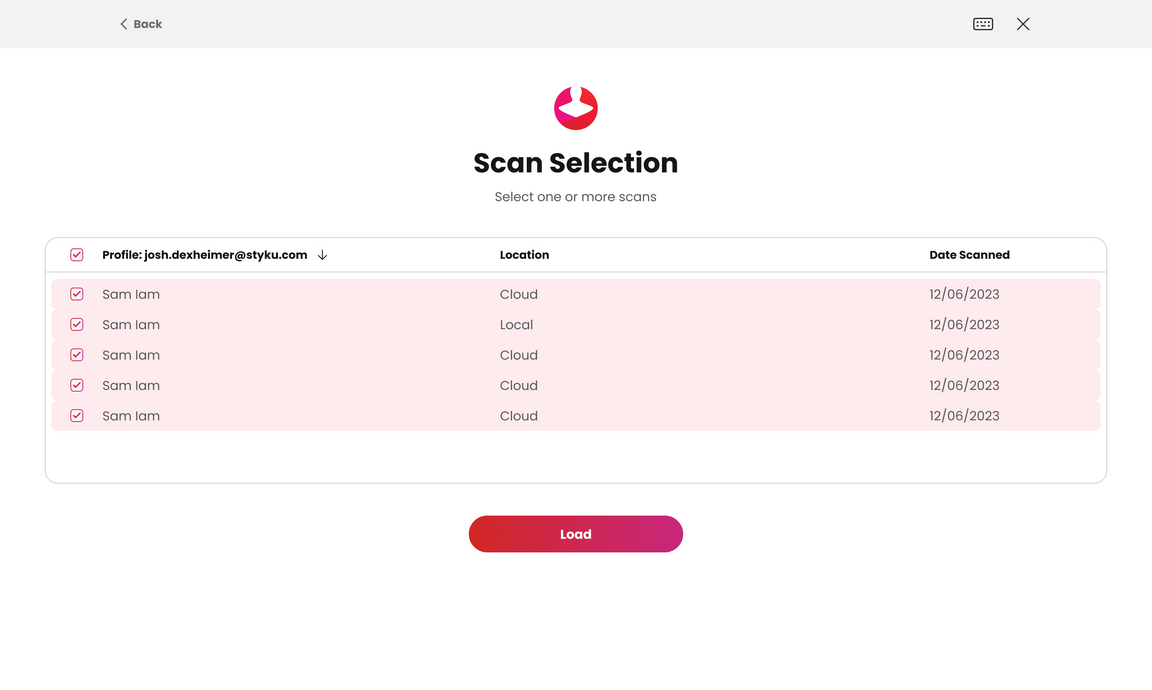Deselect the third Sam Iam scan checkbox

point(77,355)
